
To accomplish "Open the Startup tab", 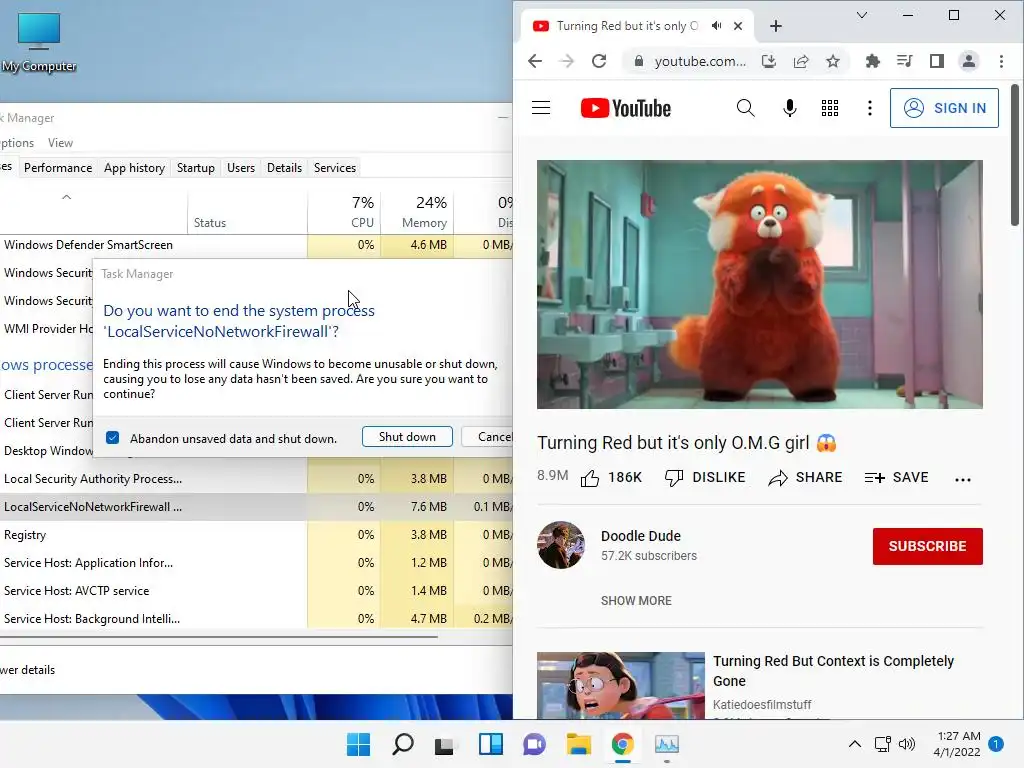I will 196,168.
